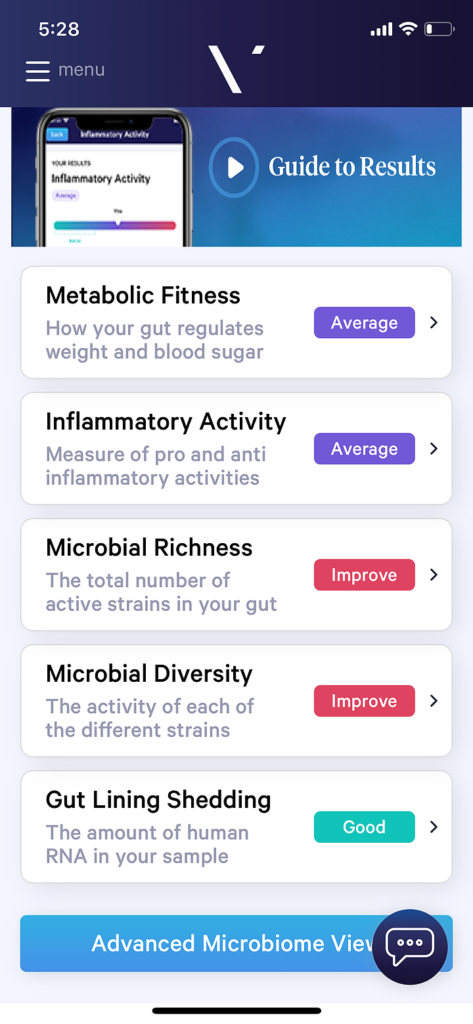
Task: Open the hamburger menu icon
Action: (x=38, y=71)
